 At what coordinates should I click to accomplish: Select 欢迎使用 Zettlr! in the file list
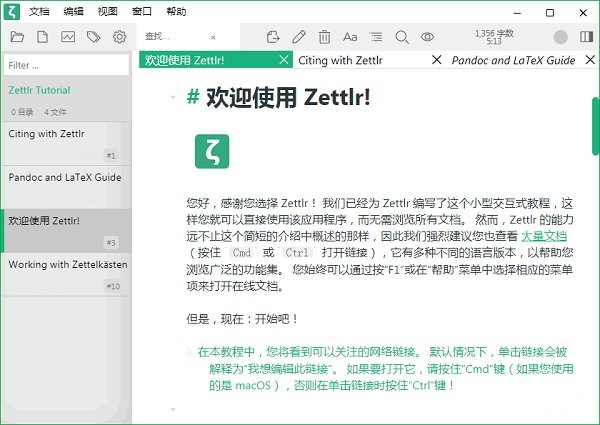tap(66, 231)
